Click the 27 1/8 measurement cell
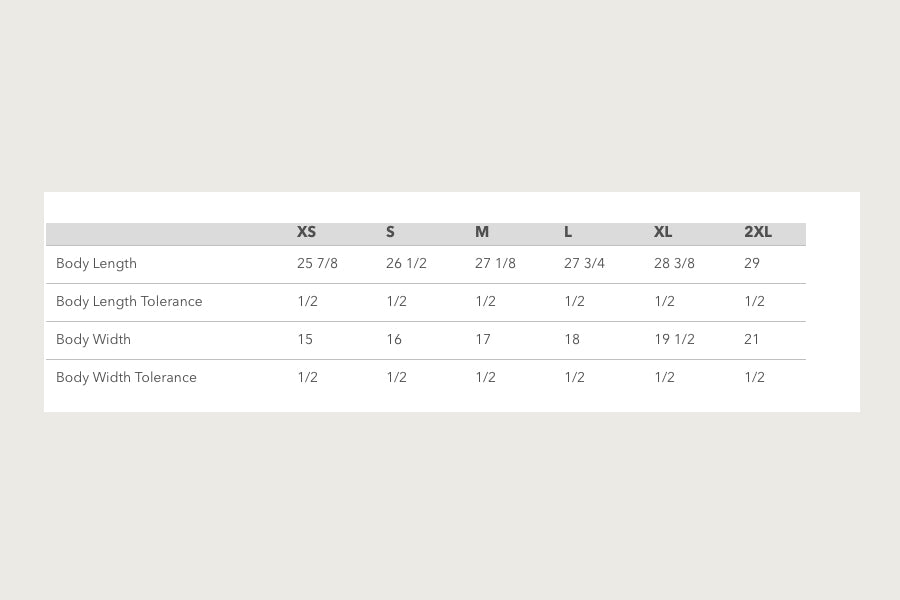 point(495,264)
